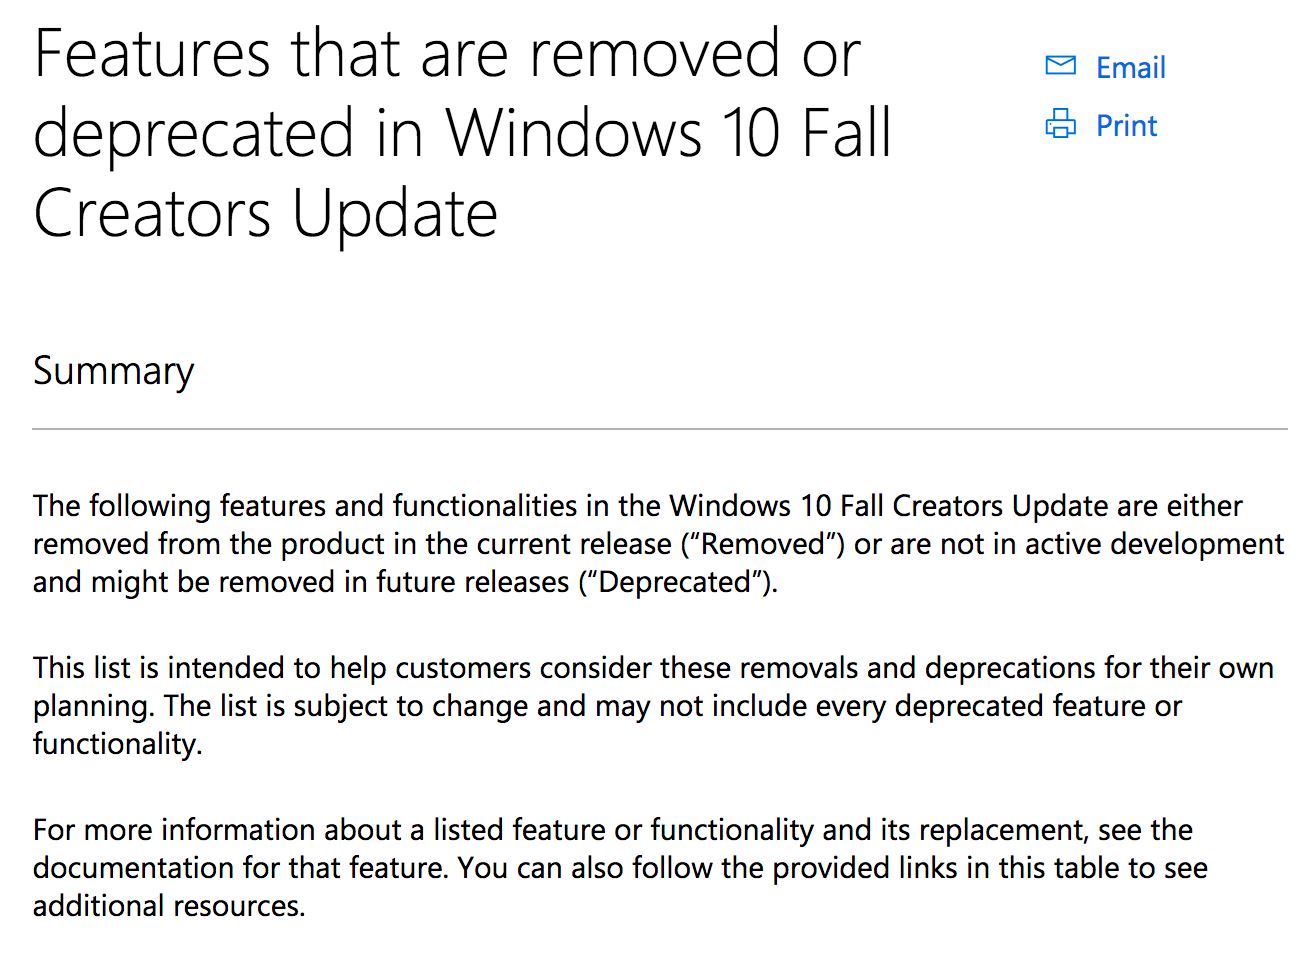The height and width of the screenshot is (980, 1302).
Task: Open the Email link text
Action: (1130, 68)
